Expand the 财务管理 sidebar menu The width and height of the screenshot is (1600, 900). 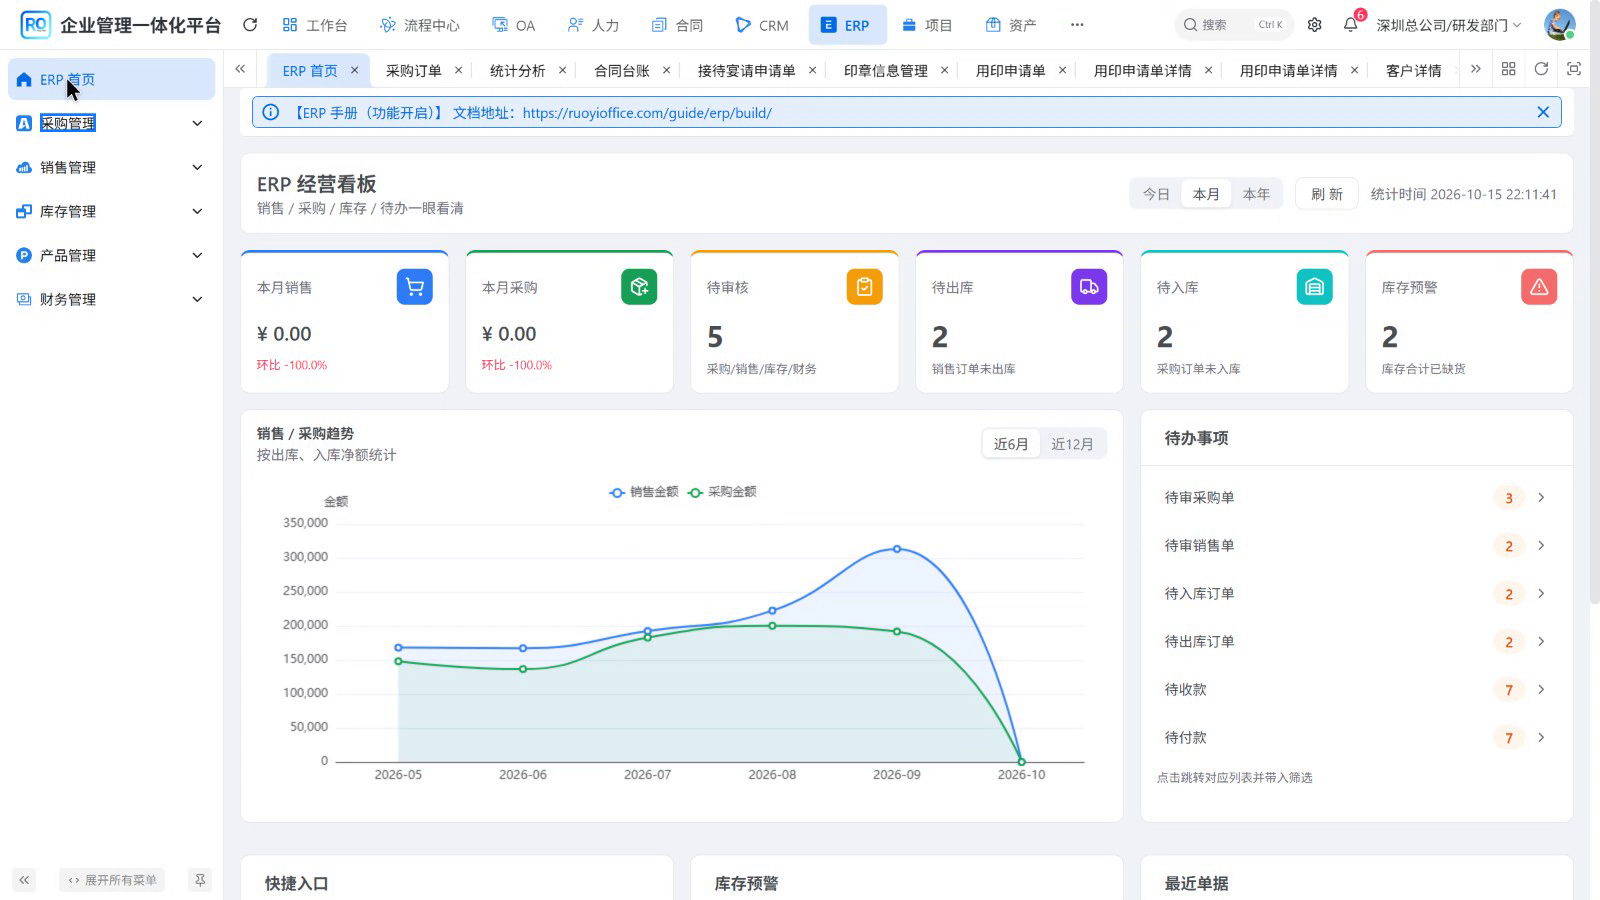tap(111, 299)
